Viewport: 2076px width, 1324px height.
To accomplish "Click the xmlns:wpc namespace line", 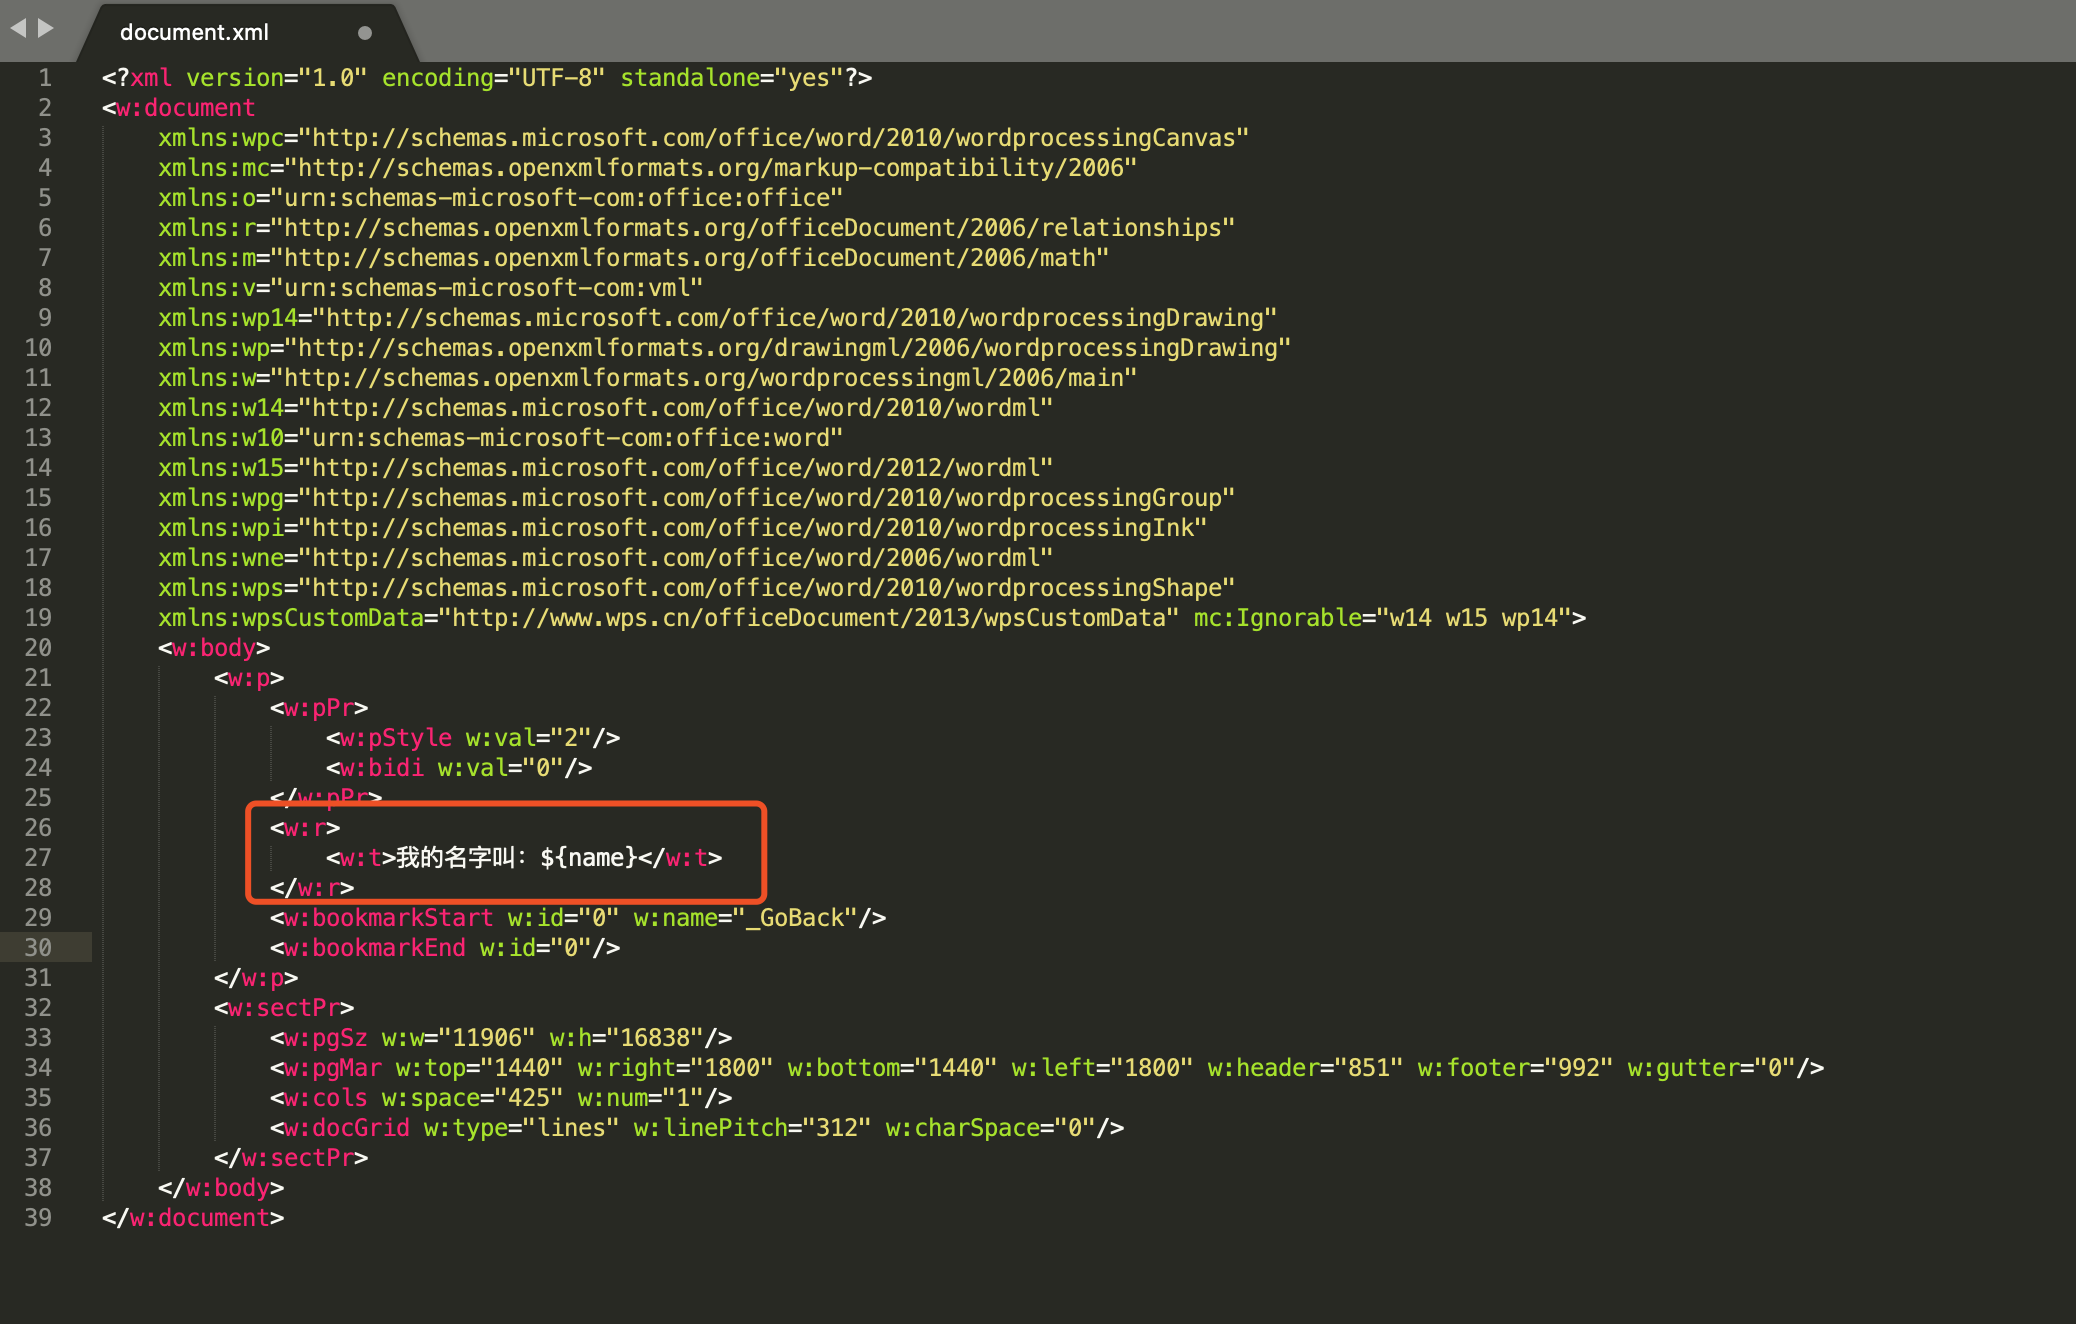I will tap(704, 137).
